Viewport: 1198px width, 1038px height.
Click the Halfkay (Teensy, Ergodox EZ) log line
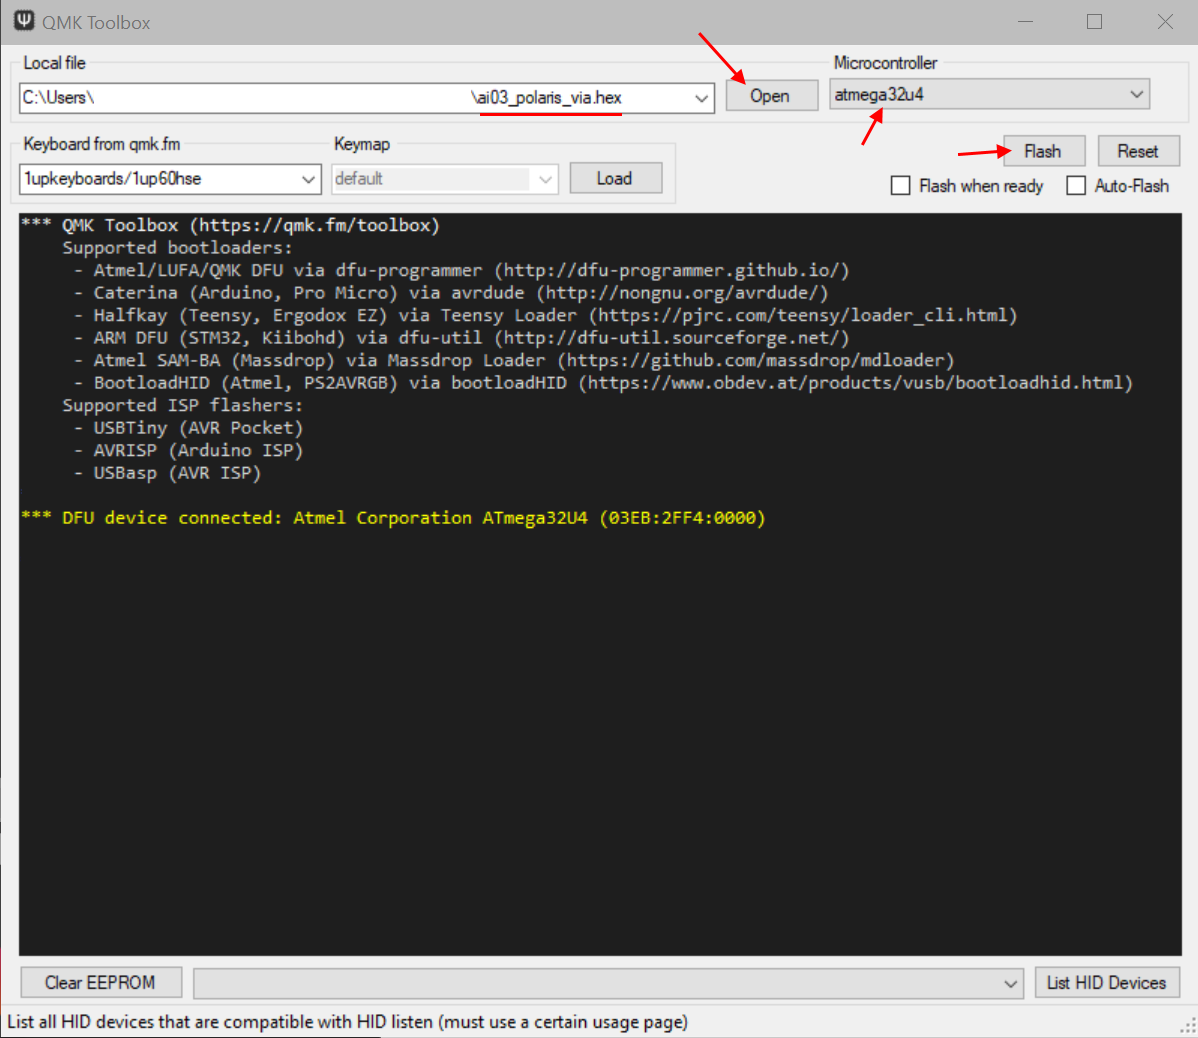click(x=546, y=315)
